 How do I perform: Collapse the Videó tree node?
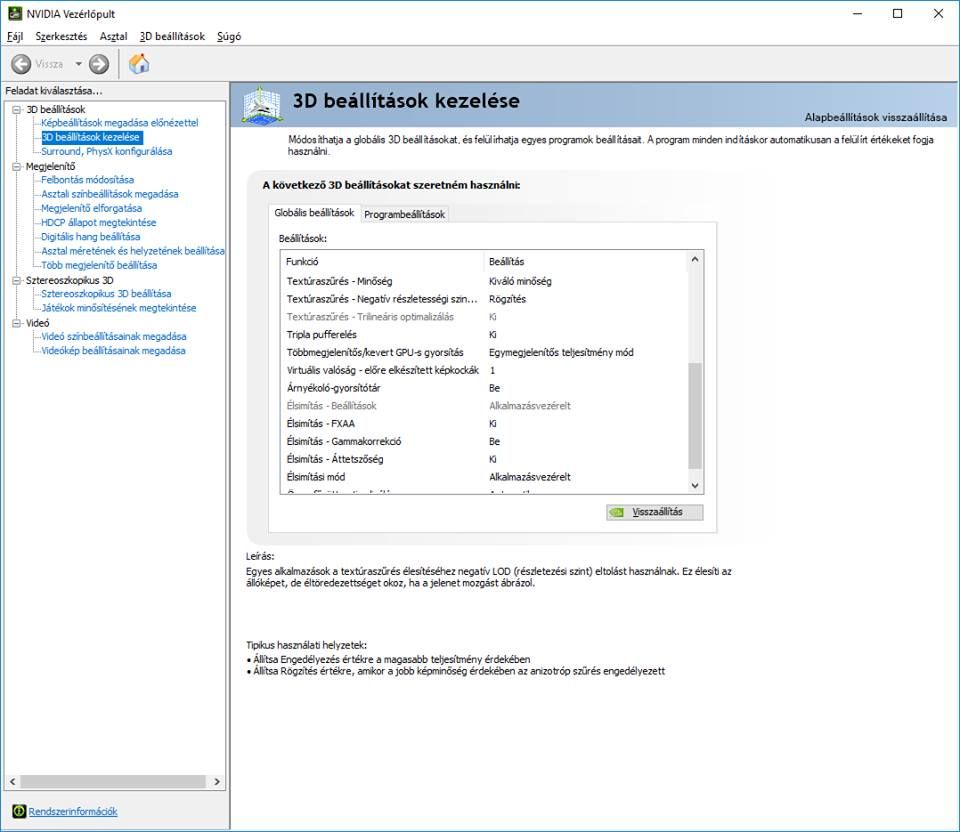17,323
